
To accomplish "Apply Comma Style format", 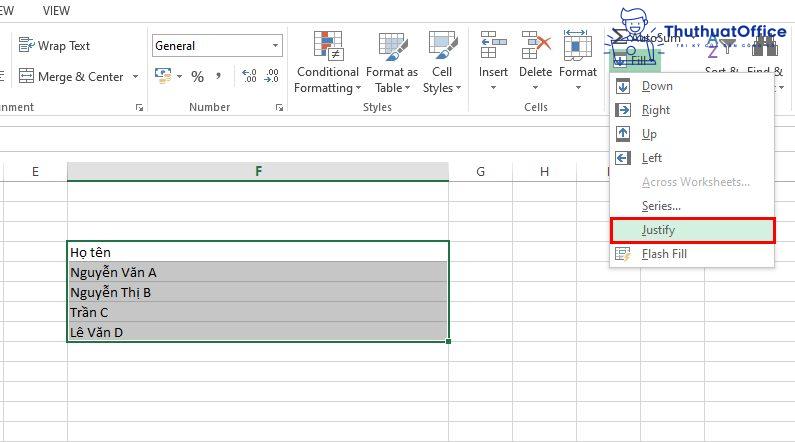I will pyautogui.click(x=219, y=76).
